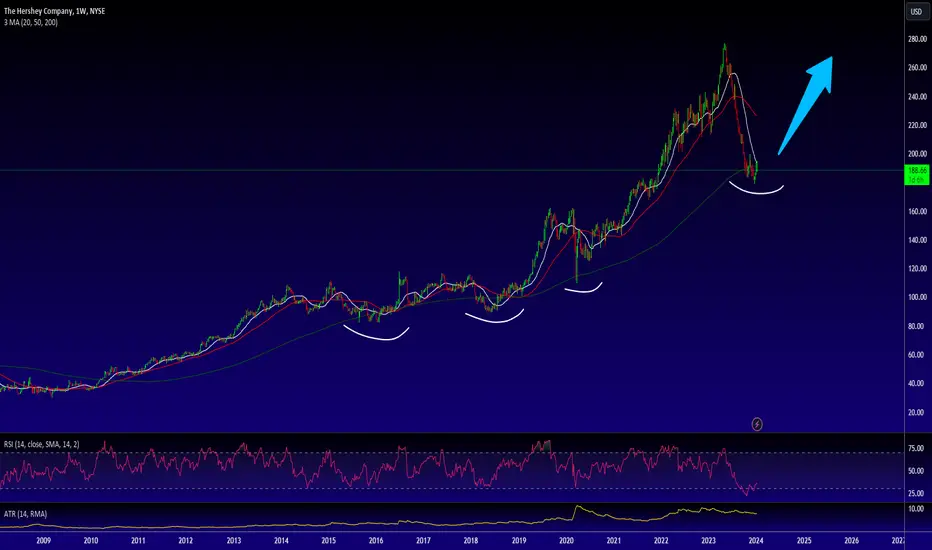The height and width of the screenshot is (550, 932).
Task: Click the 2016 label on time axis
Action: coord(376,540)
